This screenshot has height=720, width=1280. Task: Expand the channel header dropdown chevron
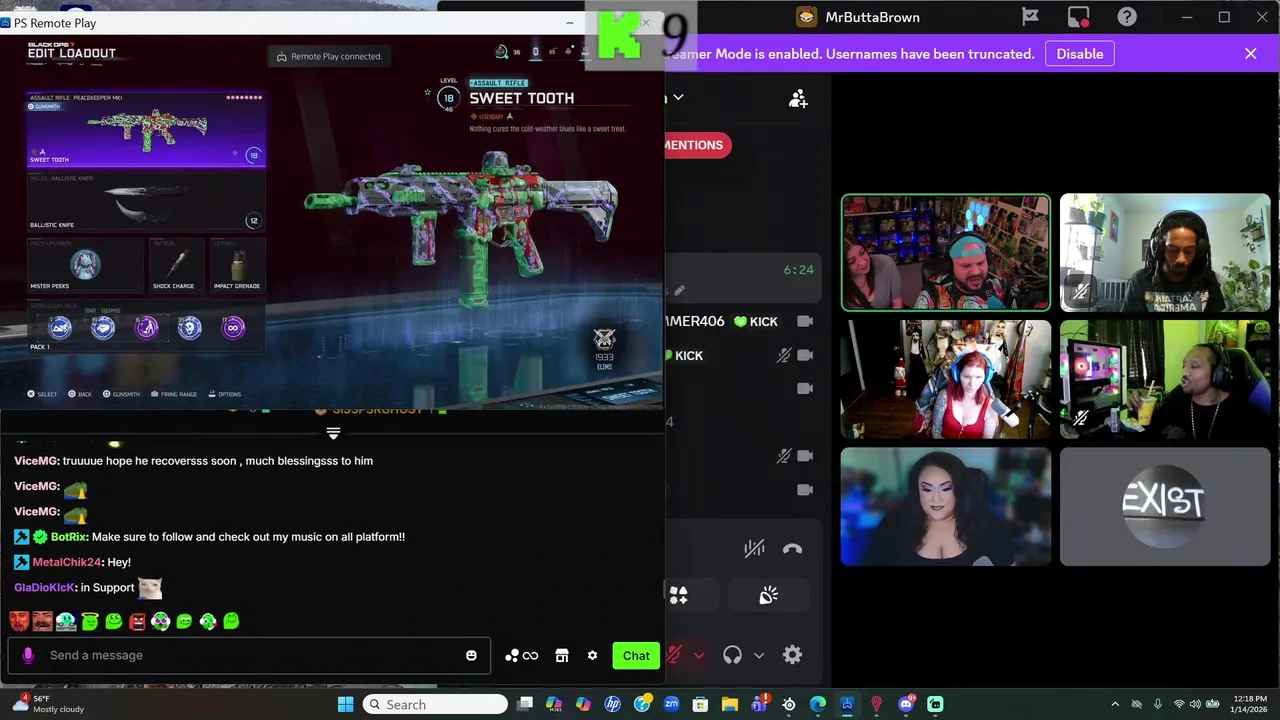click(678, 97)
